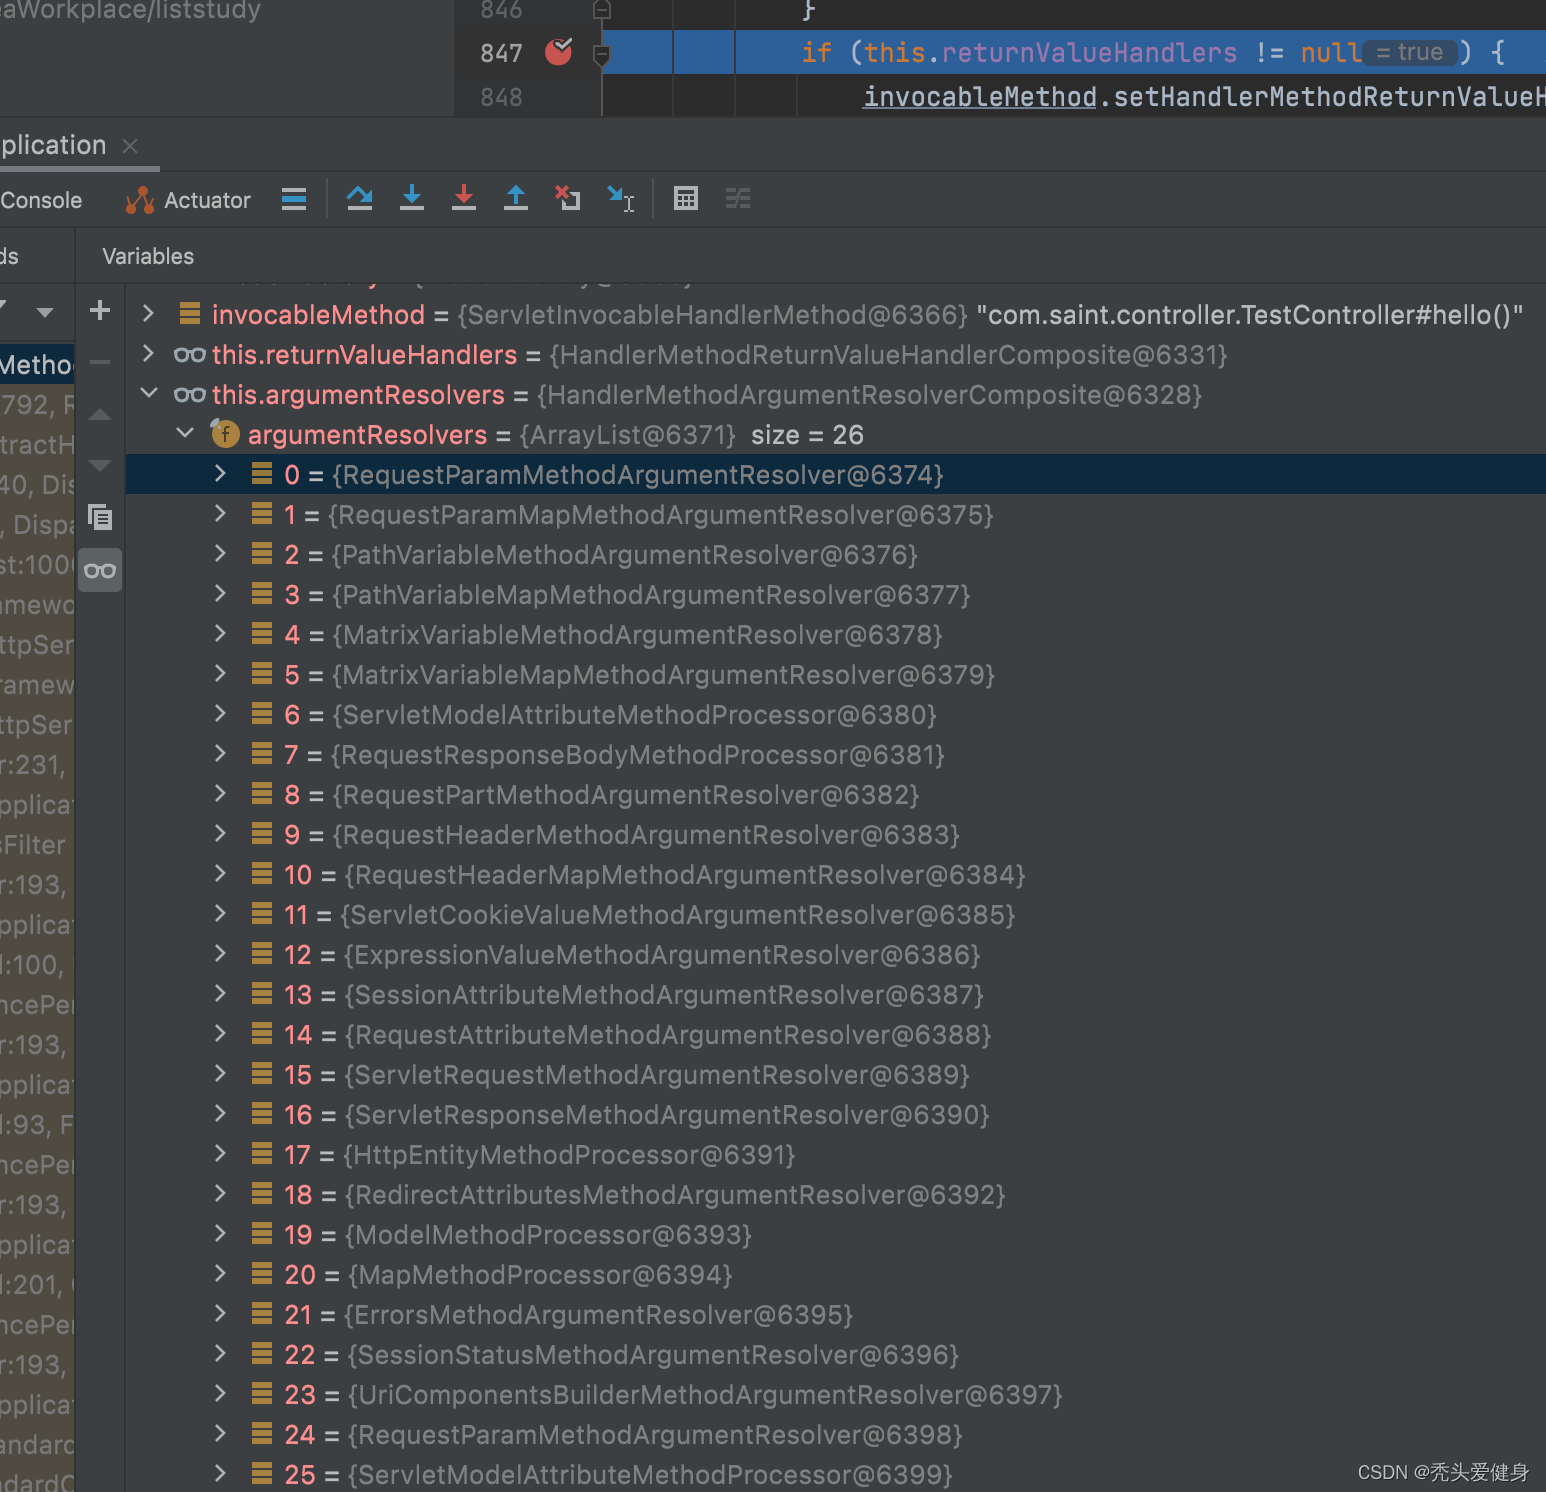Toggle the breakpoint on line 847
Viewport: 1546px width, 1492px height.
(558, 52)
